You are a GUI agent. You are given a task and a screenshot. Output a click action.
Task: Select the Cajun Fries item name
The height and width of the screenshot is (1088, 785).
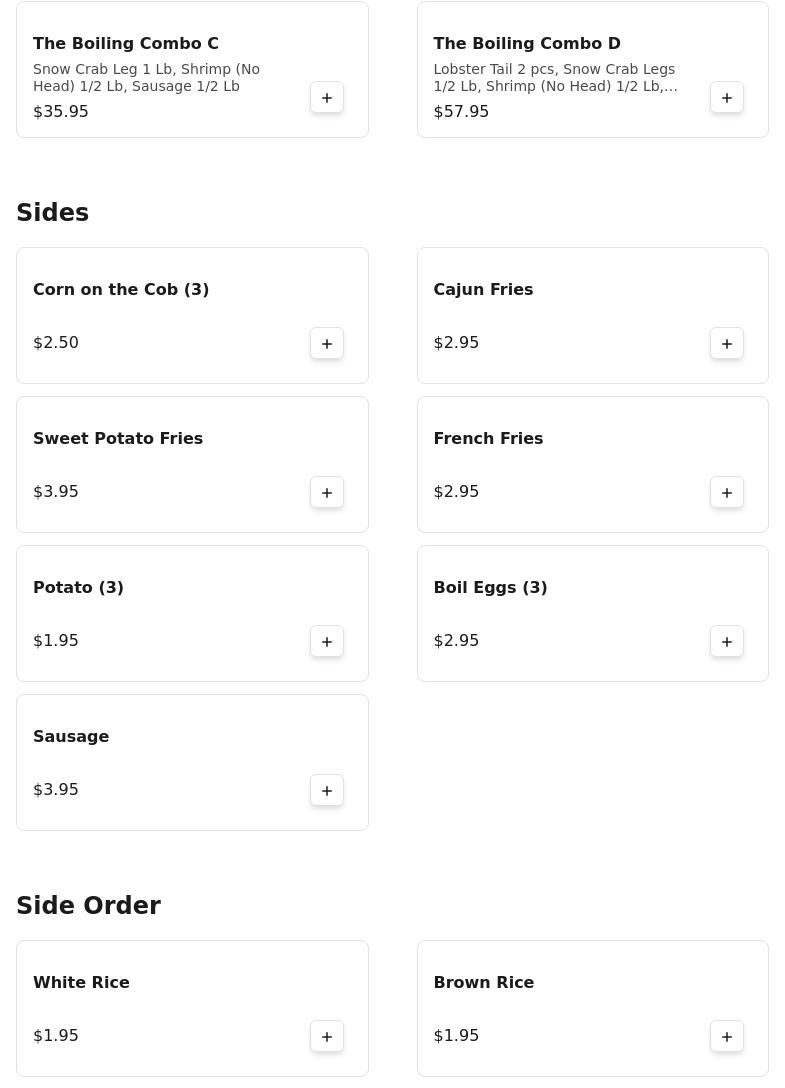pyautogui.click(x=483, y=290)
